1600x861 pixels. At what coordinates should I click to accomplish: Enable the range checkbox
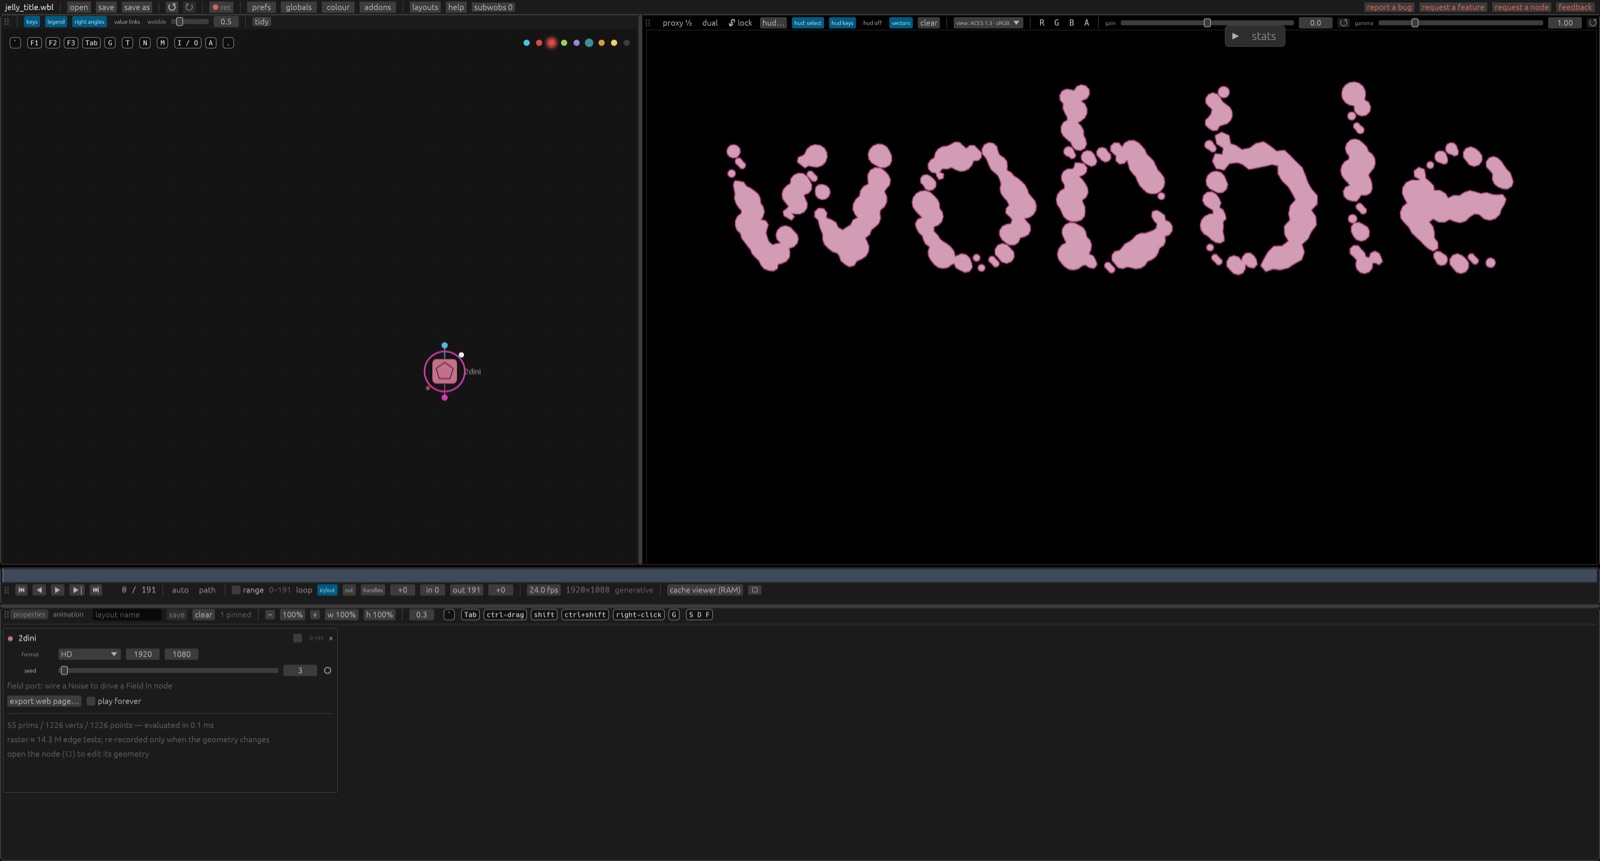236,590
